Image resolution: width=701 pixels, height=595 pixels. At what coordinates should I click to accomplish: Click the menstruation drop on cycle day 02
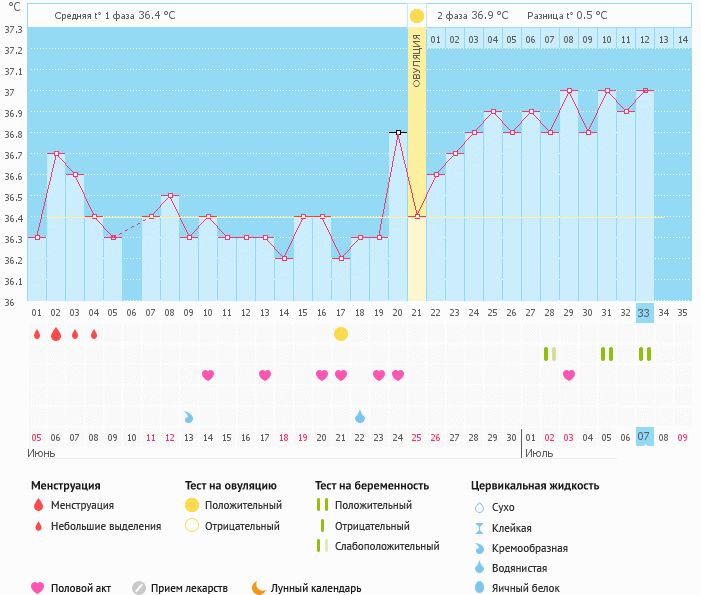[56, 334]
